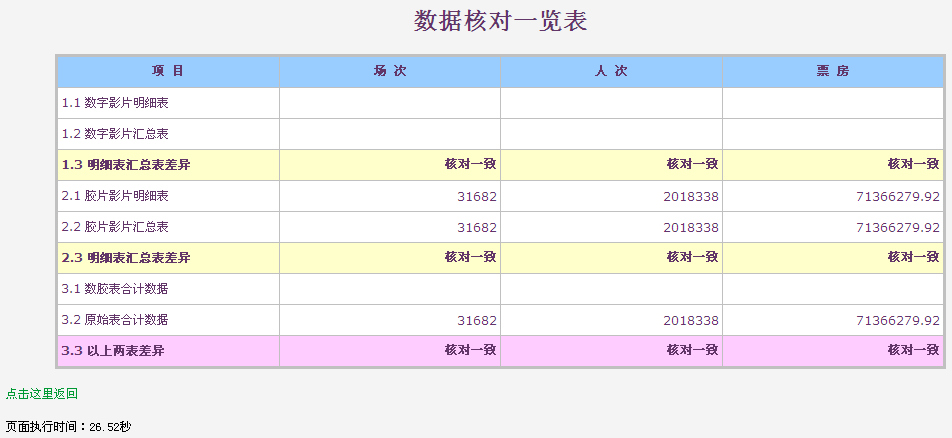Select row label 1.1 数字影片明细表
The width and height of the screenshot is (952, 438).
click(115, 103)
